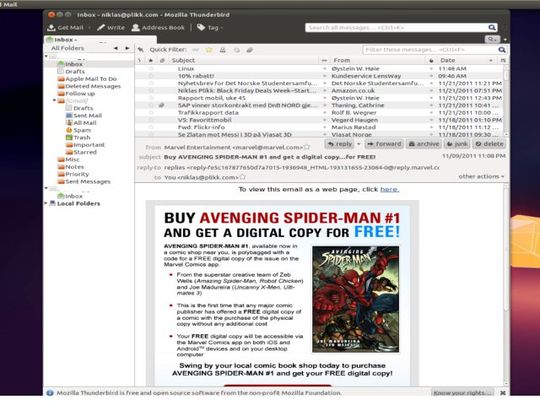Collapse the [Gmail] folder
The image size is (540, 405).
(x=54, y=101)
